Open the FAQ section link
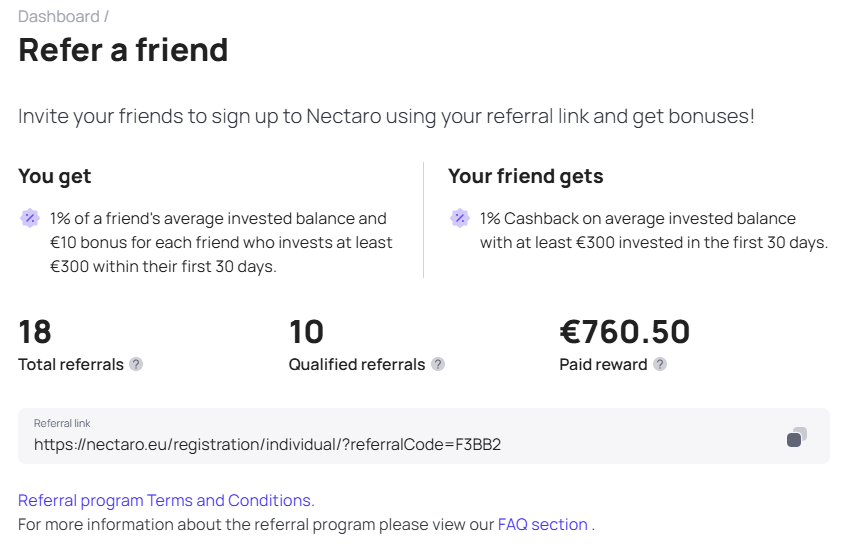Image resolution: width=841 pixels, height=548 pixels. (542, 524)
